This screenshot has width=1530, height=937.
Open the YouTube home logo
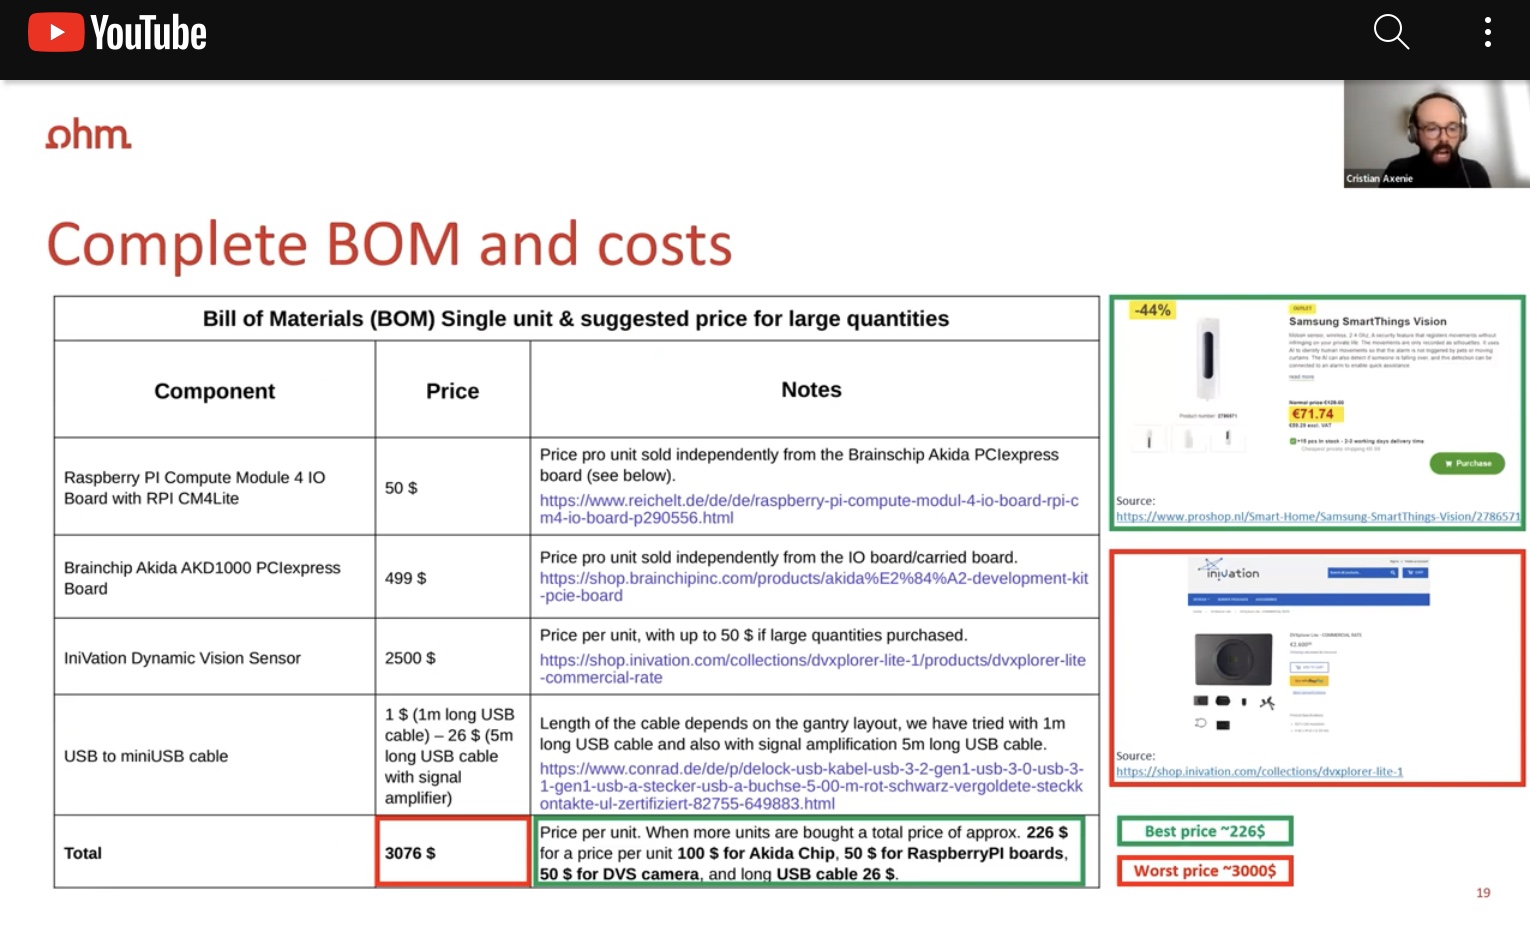coord(118,33)
